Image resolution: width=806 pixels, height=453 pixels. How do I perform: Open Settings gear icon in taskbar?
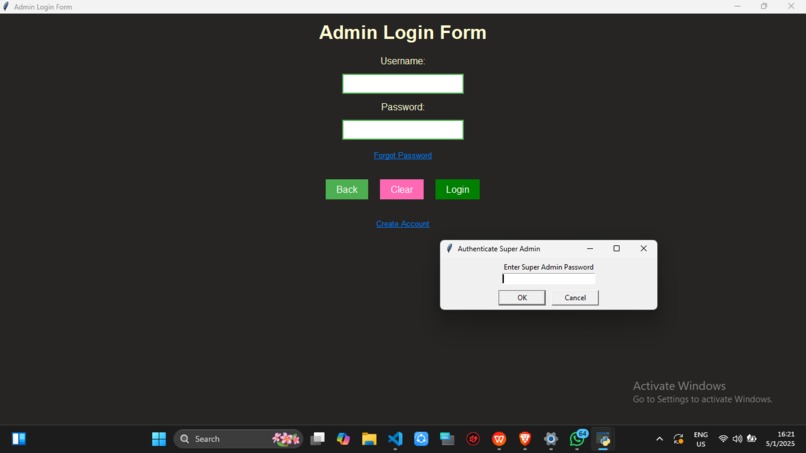(551, 439)
